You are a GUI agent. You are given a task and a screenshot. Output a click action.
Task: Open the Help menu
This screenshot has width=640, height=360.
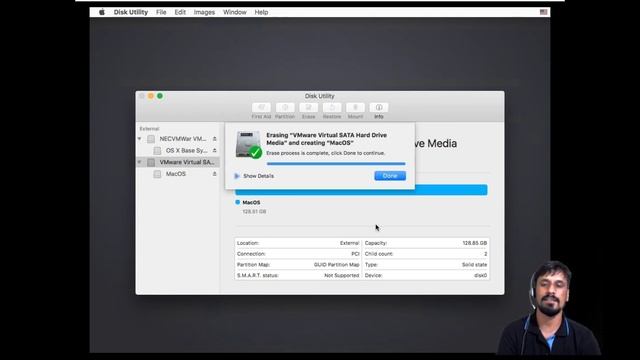click(261, 12)
